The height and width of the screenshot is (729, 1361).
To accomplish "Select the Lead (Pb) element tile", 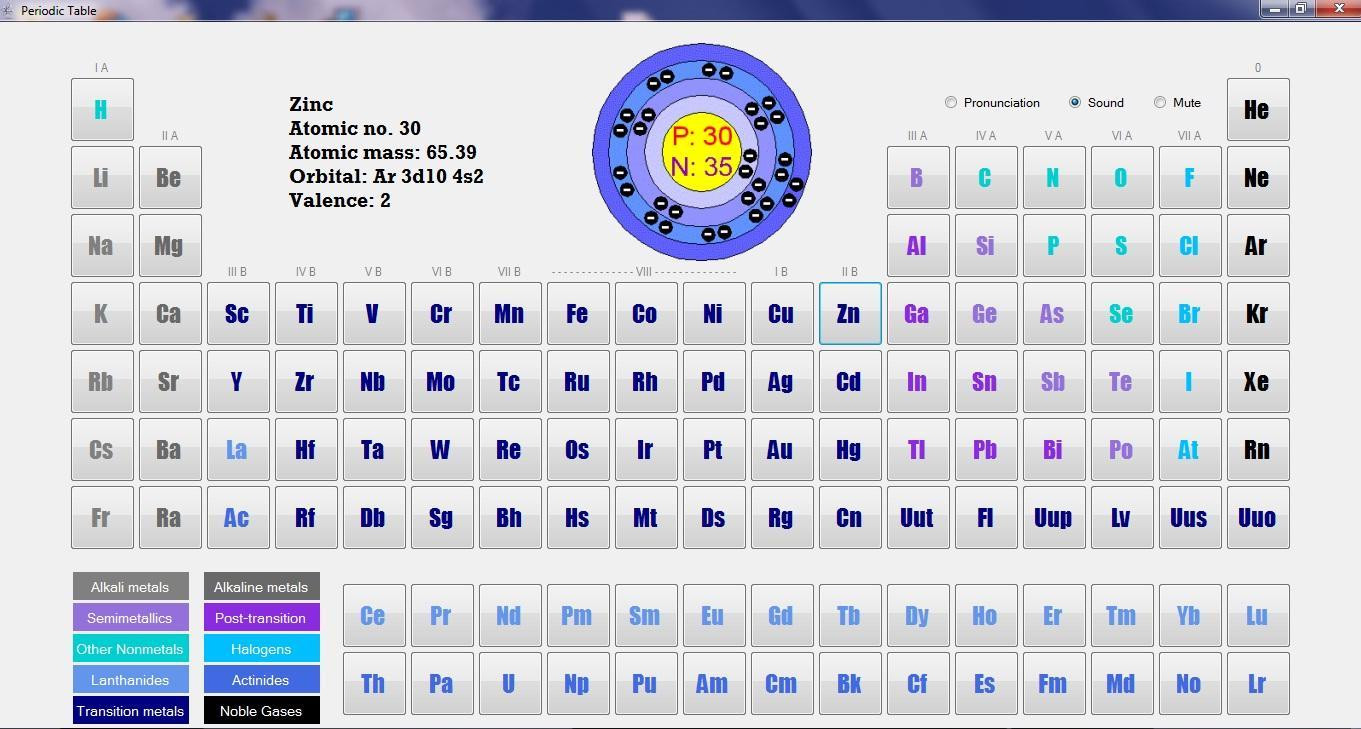I will point(986,450).
